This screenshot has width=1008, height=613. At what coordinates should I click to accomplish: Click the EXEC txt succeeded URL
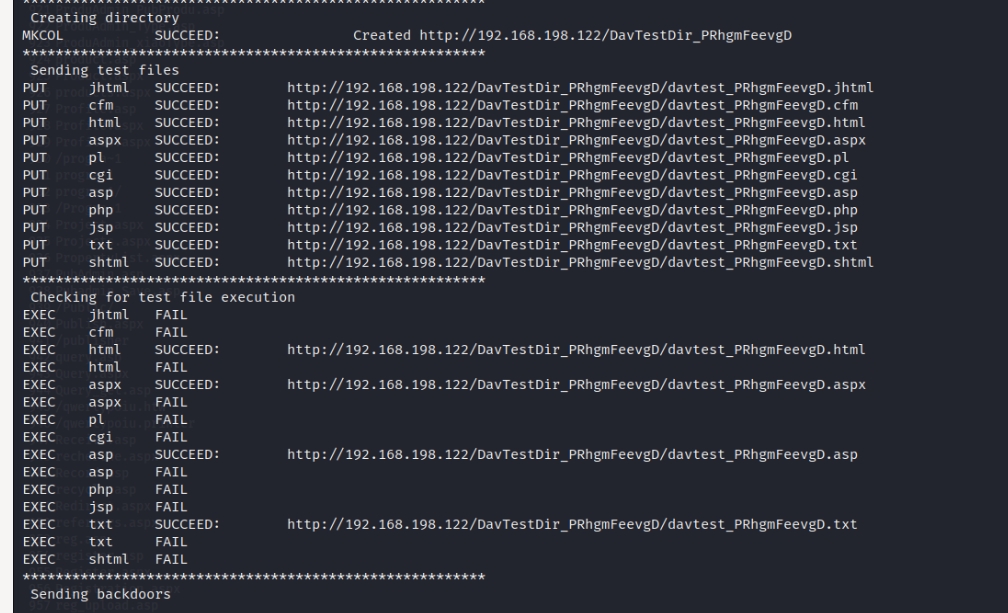point(572,524)
